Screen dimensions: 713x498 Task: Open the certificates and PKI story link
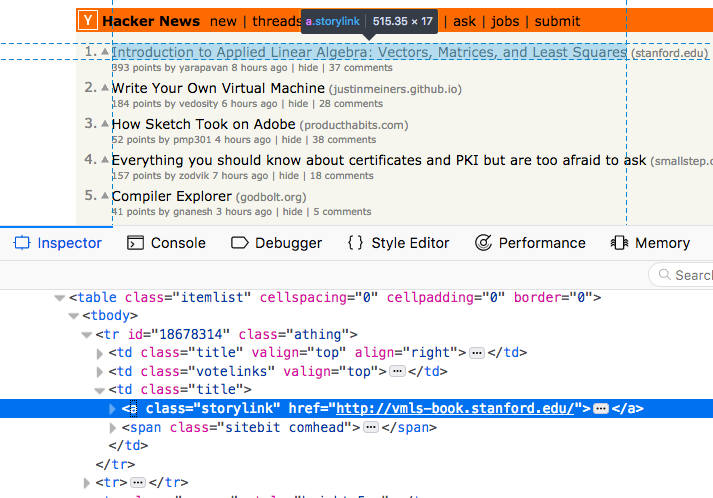coord(379,160)
